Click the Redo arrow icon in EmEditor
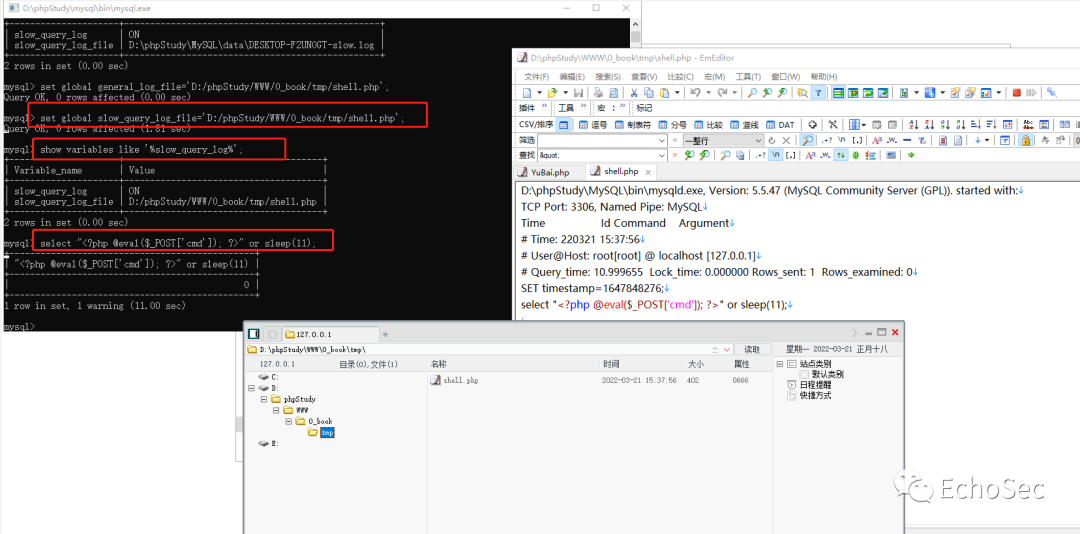Screen dimensions: 1080x534 [x=722, y=92]
